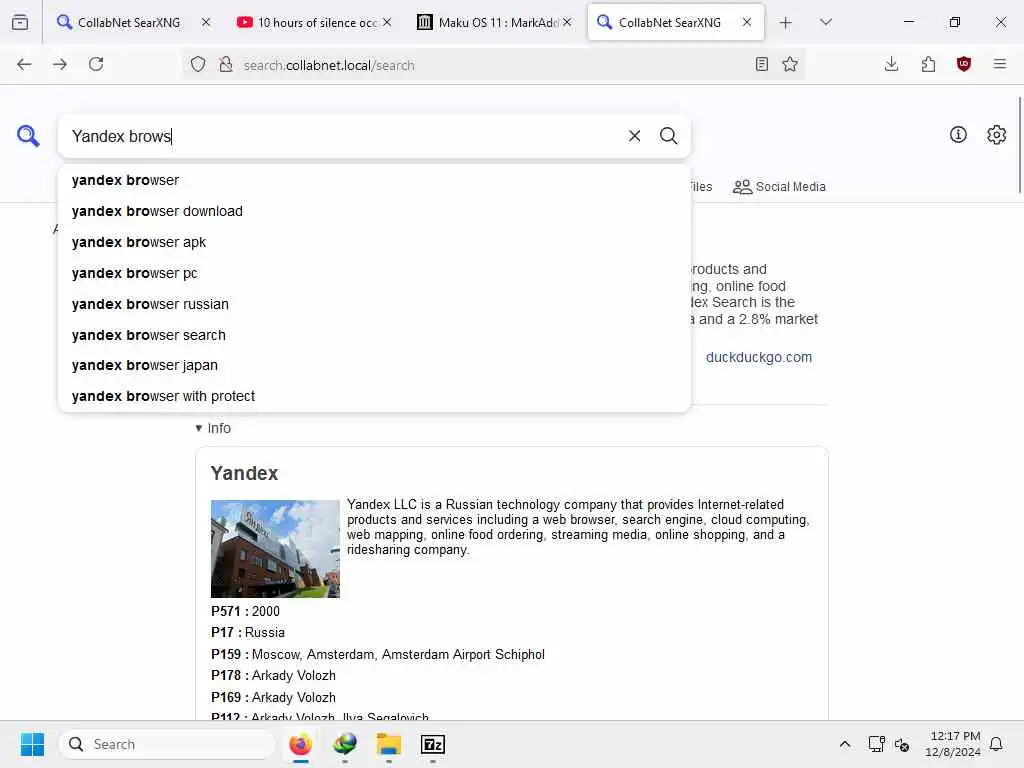Click the 'P178 : Arkady Volozh' line
This screenshot has height=768, width=1024.
273,675
